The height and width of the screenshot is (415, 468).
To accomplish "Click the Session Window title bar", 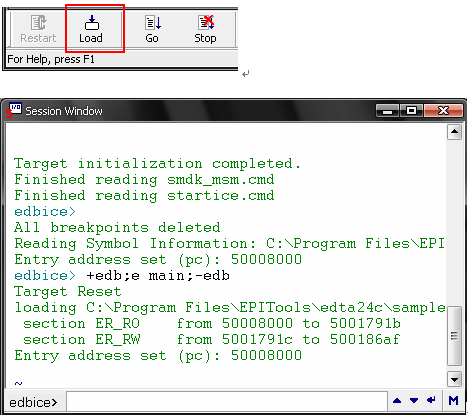I will (233, 111).
